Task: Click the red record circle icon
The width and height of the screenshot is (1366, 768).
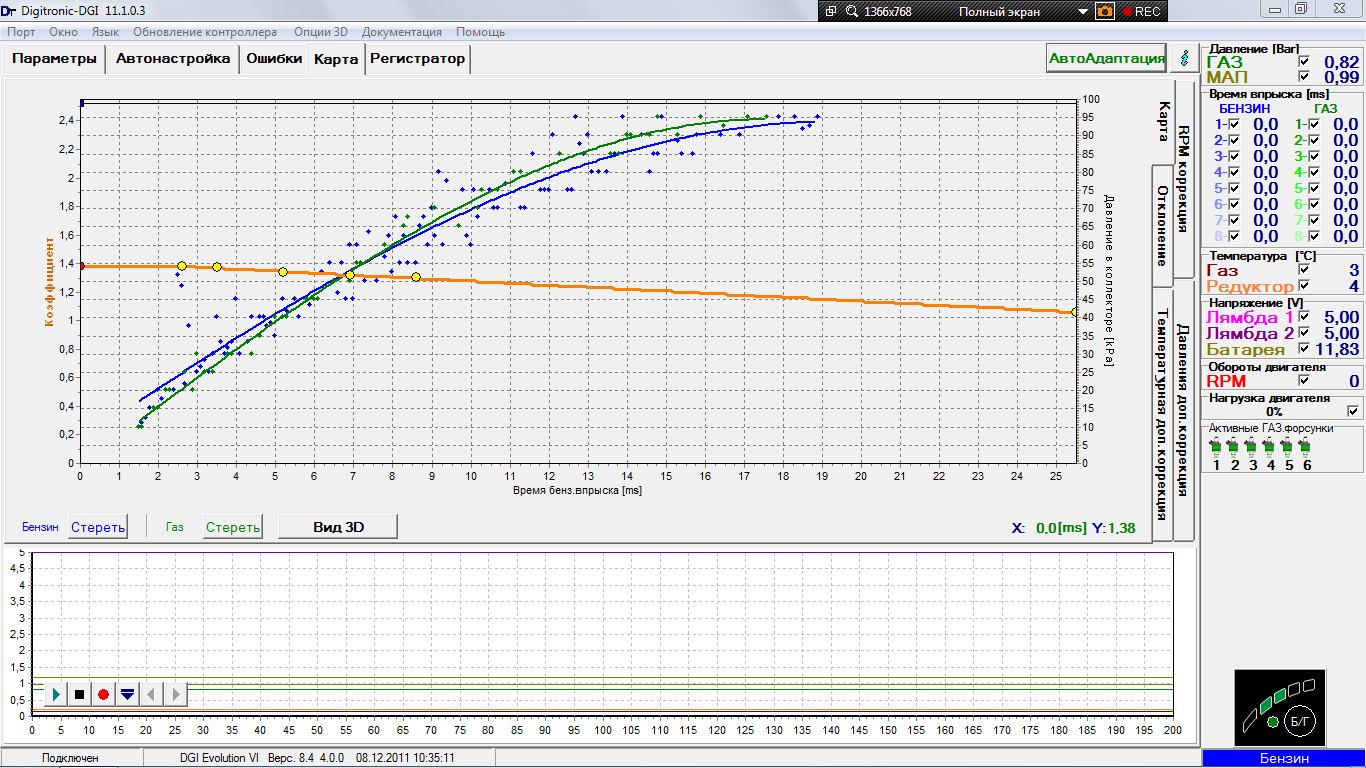Action: [x=103, y=693]
